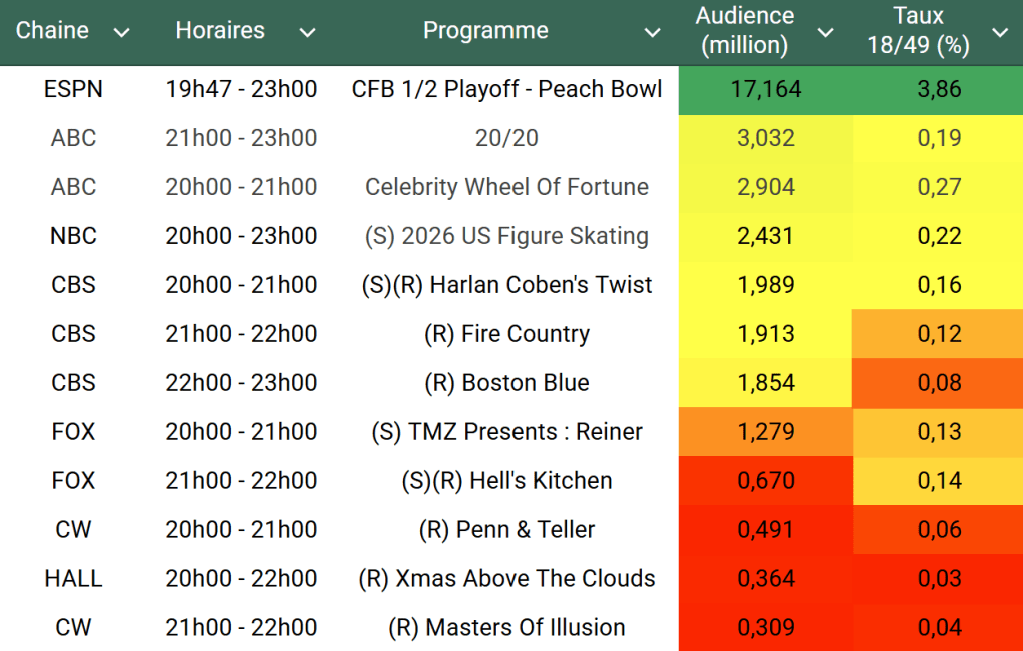
Task: Click the HALL channel cell
Action: 73,579
